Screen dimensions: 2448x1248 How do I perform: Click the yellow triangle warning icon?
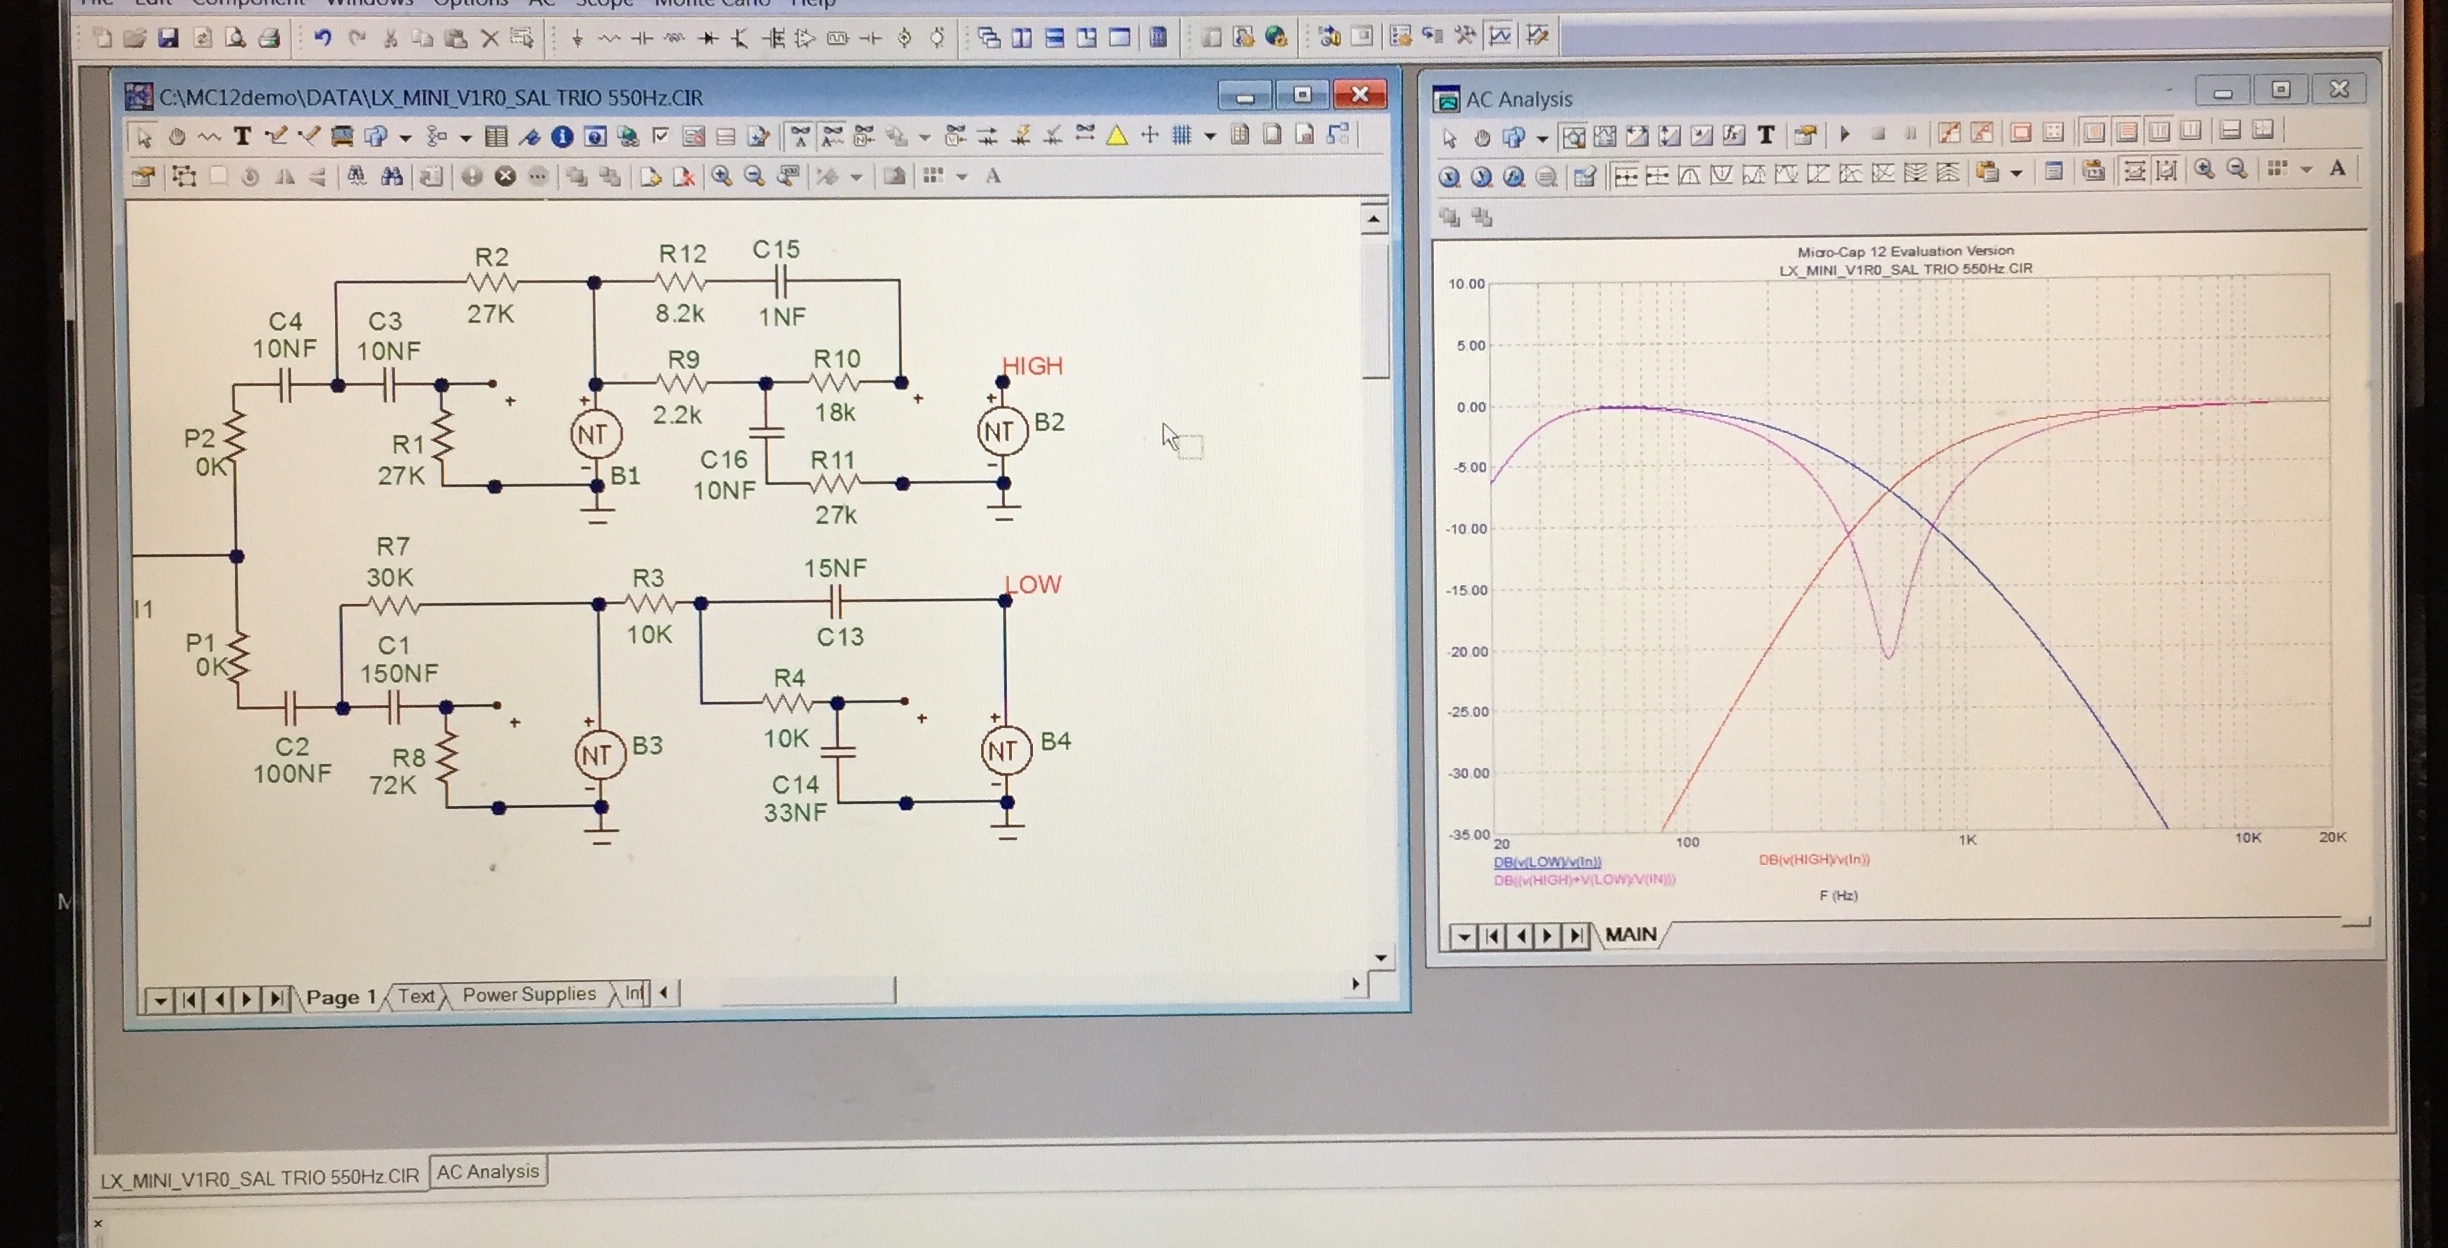[x=1117, y=135]
